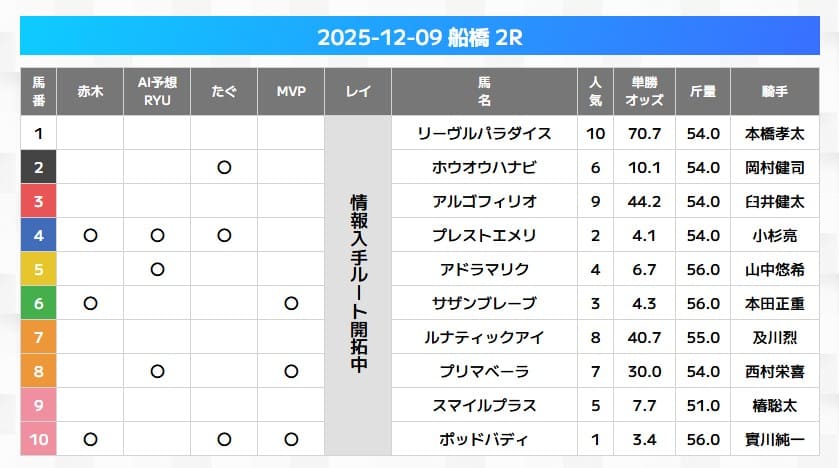Click the yellow number 5 horse swatch
The width and height of the screenshot is (839, 468).
[38, 269]
